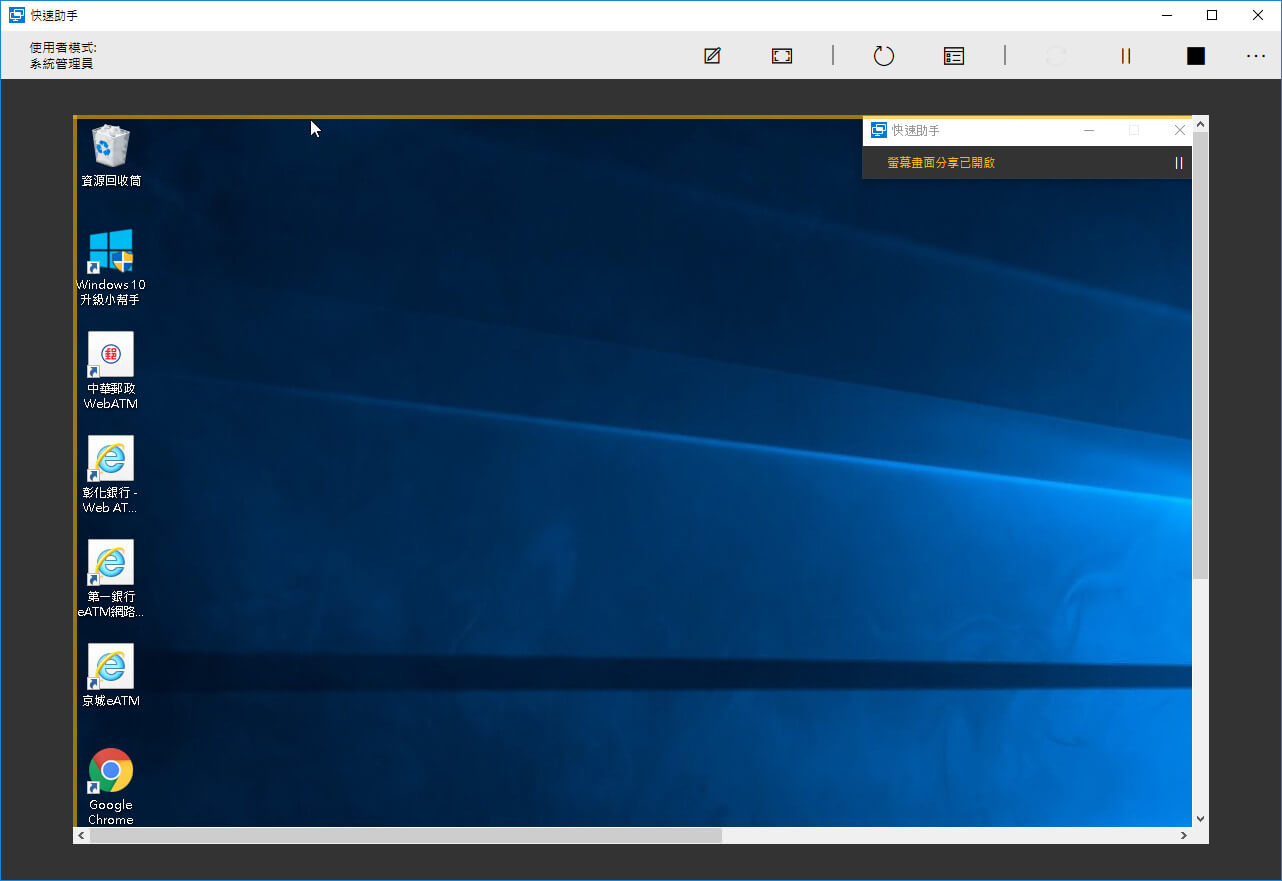Minimize the remote 快速助手 sharing window
The width and height of the screenshot is (1282, 881).
[x=1089, y=130]
